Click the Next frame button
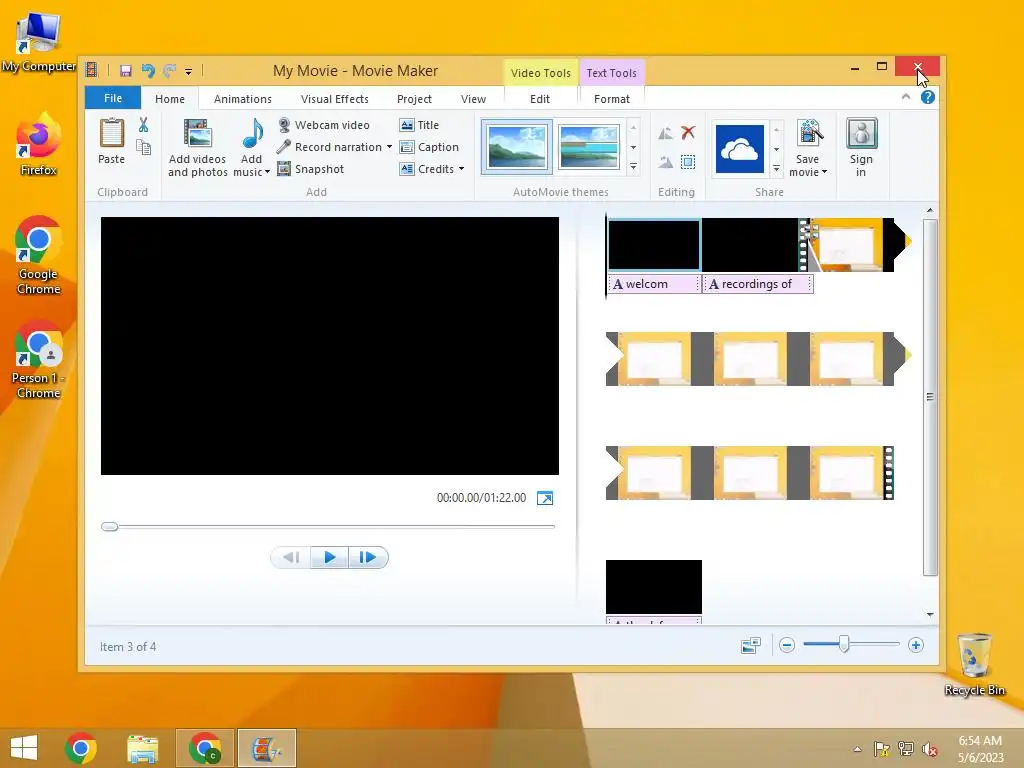The width and height of the screenshot is (1024, 768). 368,558
